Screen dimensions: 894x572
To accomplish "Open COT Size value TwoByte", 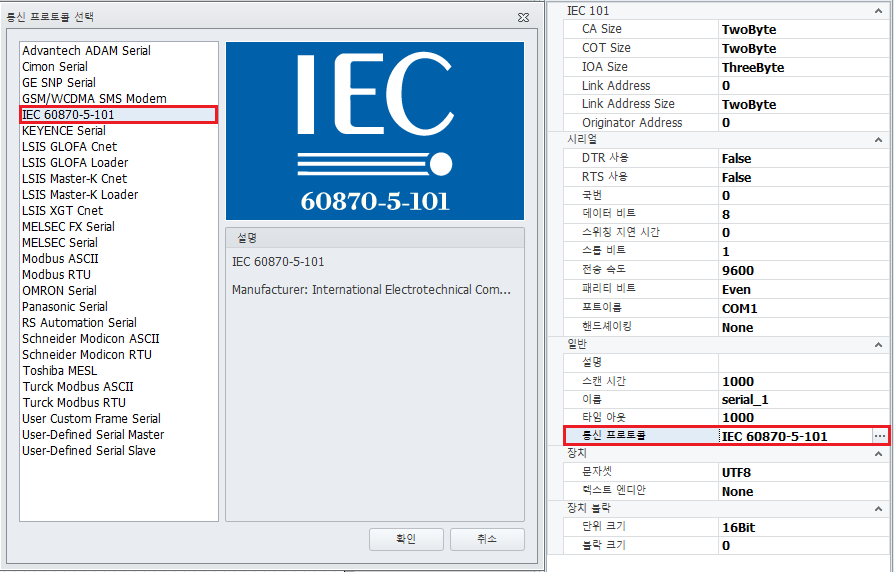I will (x=803, y=48).
